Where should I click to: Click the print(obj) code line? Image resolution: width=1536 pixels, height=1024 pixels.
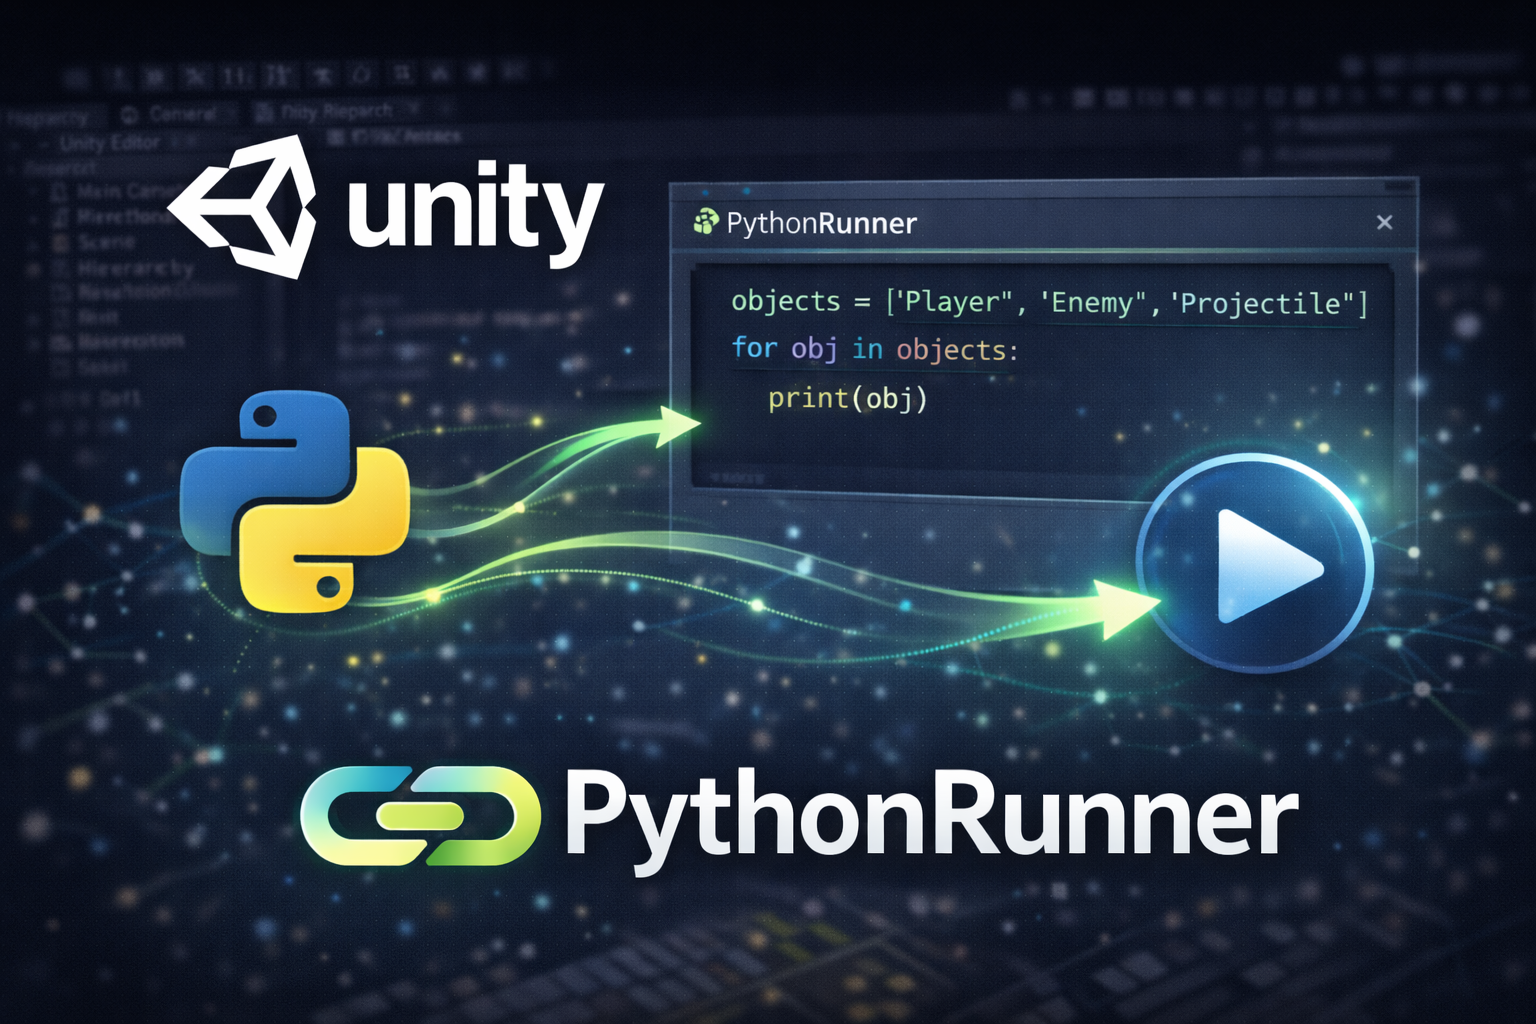coord(848,399)
